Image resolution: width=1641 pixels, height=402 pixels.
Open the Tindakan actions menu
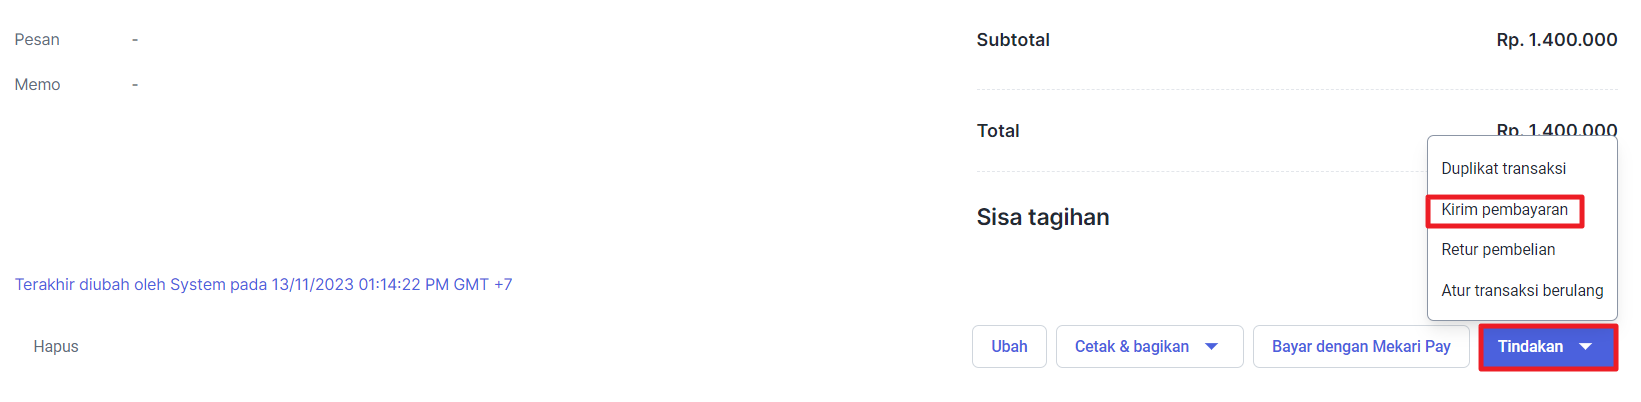point(1547,347)
